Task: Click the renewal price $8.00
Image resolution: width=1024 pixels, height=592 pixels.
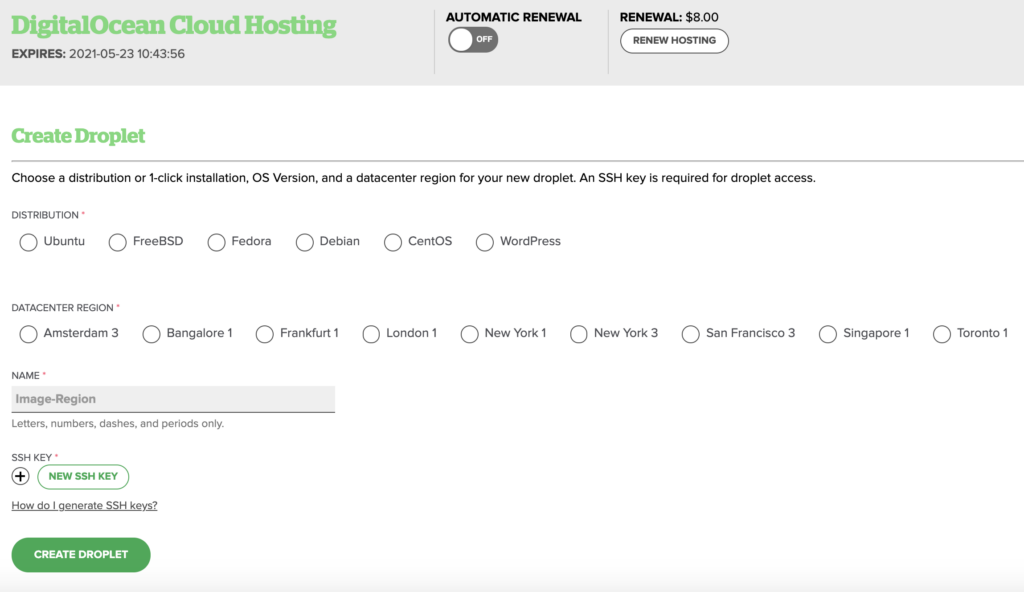Action: (x=702, y=17)
